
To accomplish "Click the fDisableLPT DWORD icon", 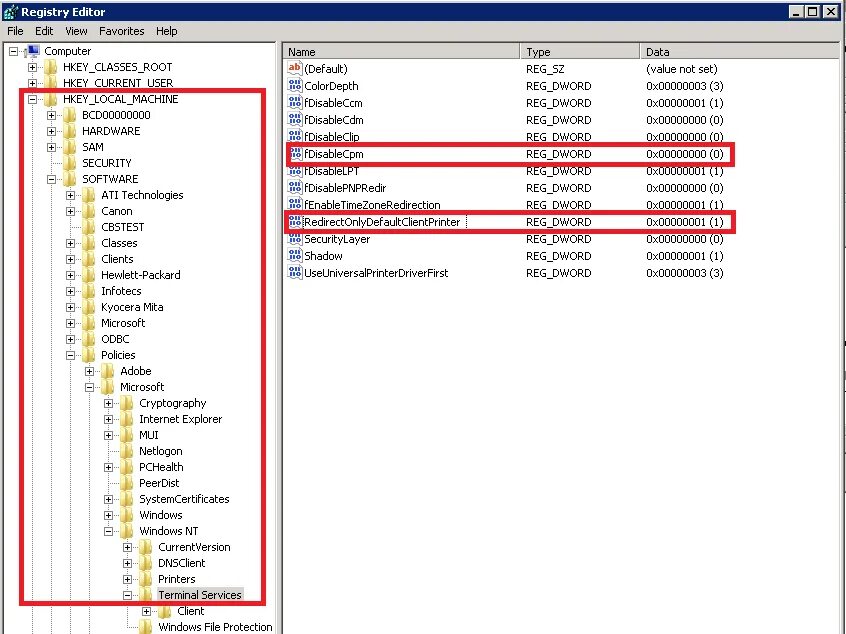I will point(295,171).
